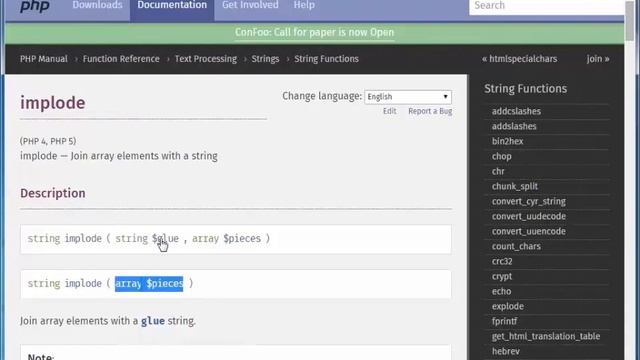
Task: Navigate to next page join
Action: (598, 59)
